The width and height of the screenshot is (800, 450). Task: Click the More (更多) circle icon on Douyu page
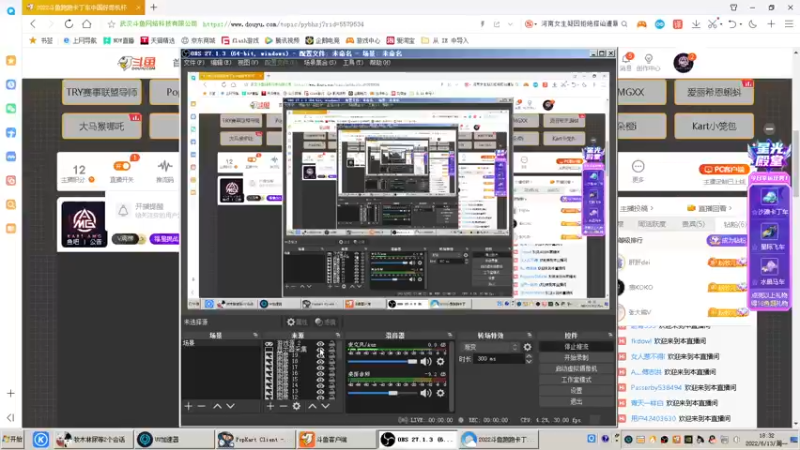tap(638, 167)
